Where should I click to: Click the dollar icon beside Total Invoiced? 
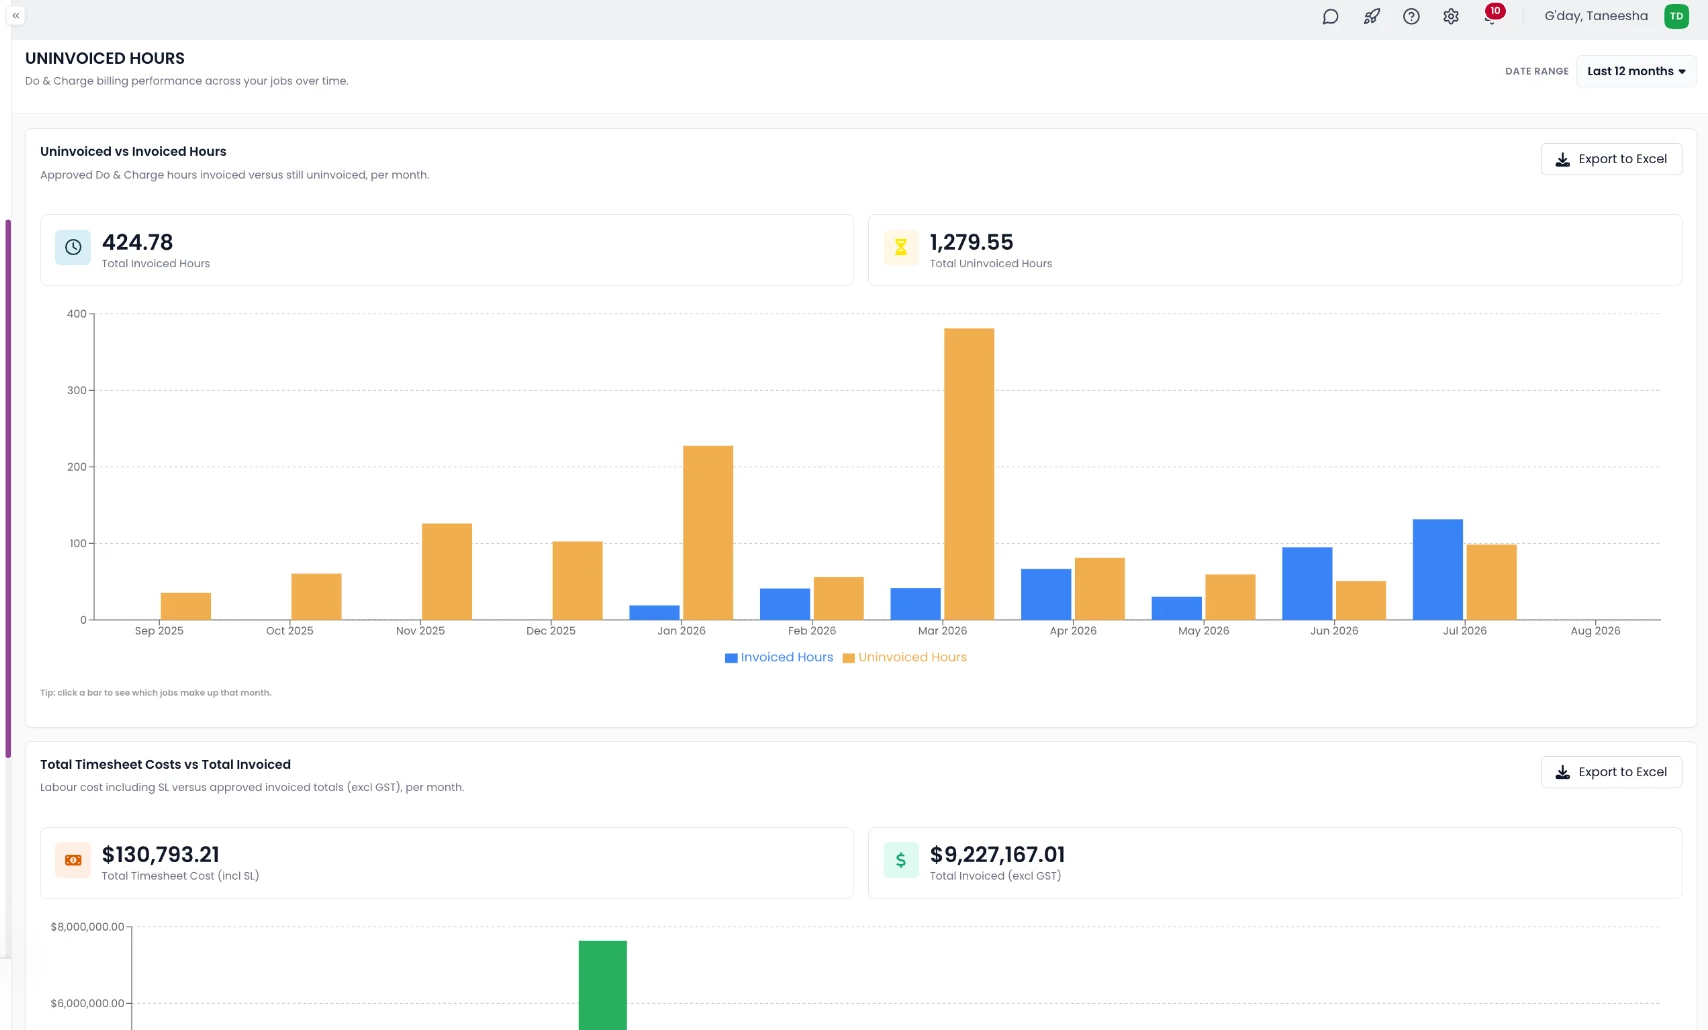(901, 860)
